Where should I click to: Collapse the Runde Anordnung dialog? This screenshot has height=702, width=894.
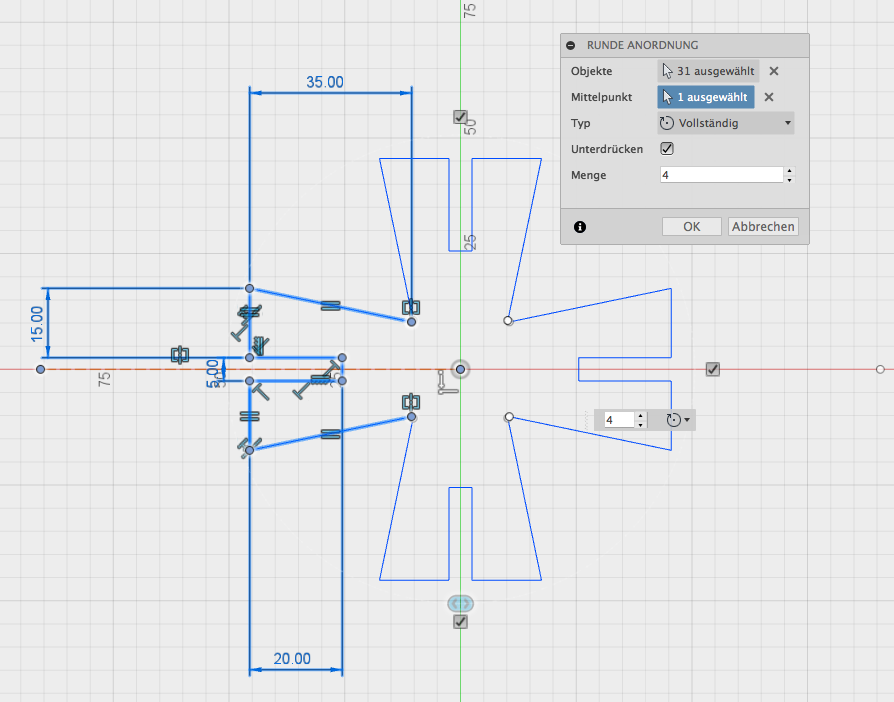571,46
